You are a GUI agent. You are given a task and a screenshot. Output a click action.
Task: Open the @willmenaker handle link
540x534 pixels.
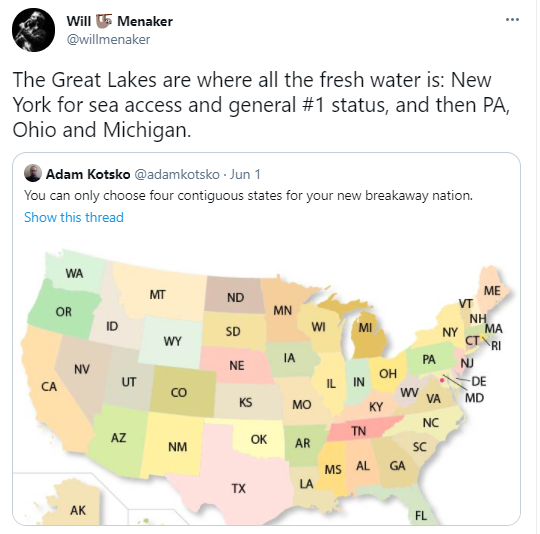[108, 40]
